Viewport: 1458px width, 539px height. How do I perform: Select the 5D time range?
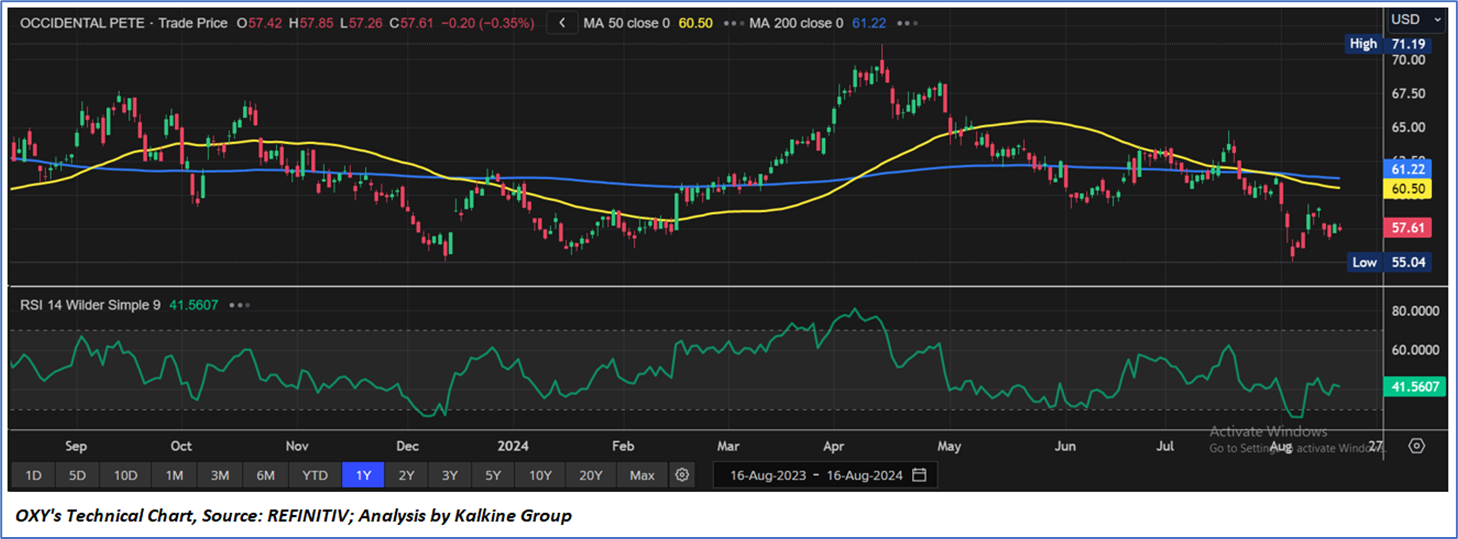78,474
